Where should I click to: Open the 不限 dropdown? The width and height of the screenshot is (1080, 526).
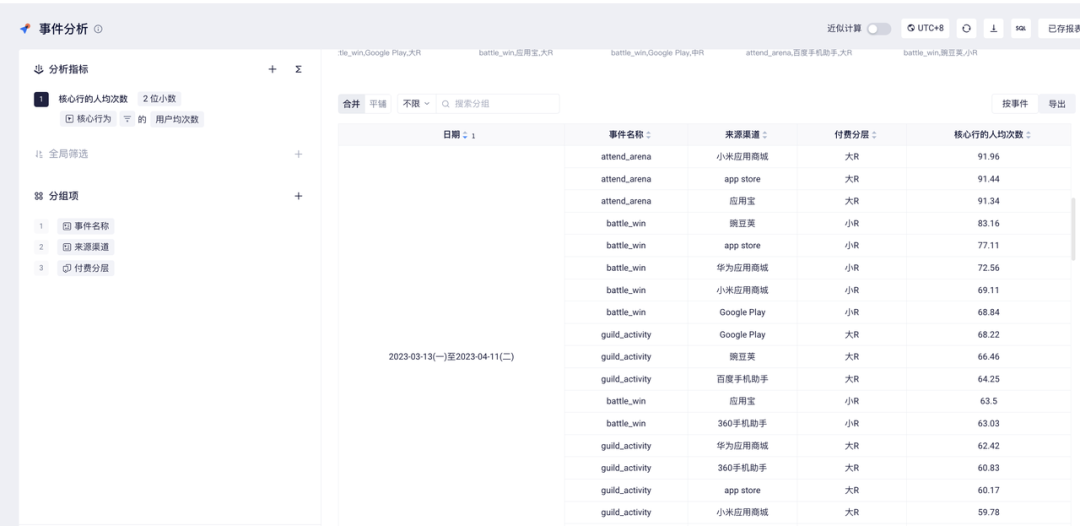417,104
